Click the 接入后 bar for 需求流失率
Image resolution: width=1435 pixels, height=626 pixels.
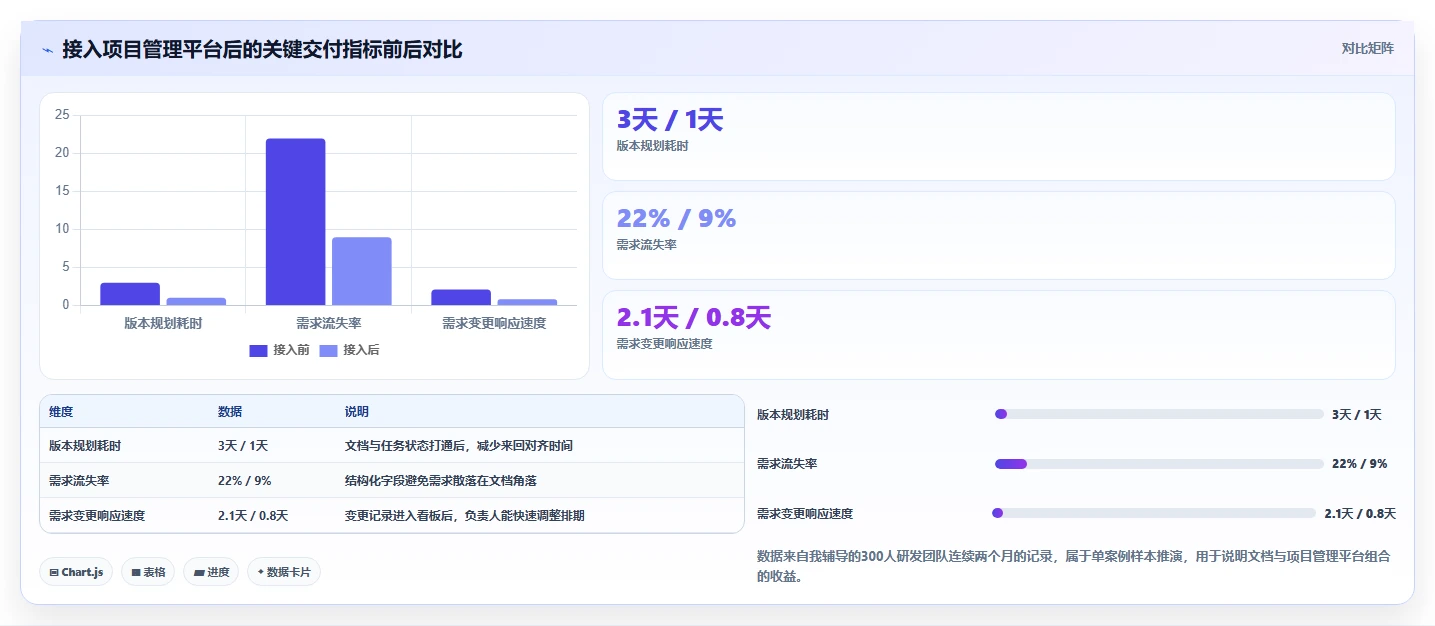click(361, 271)
